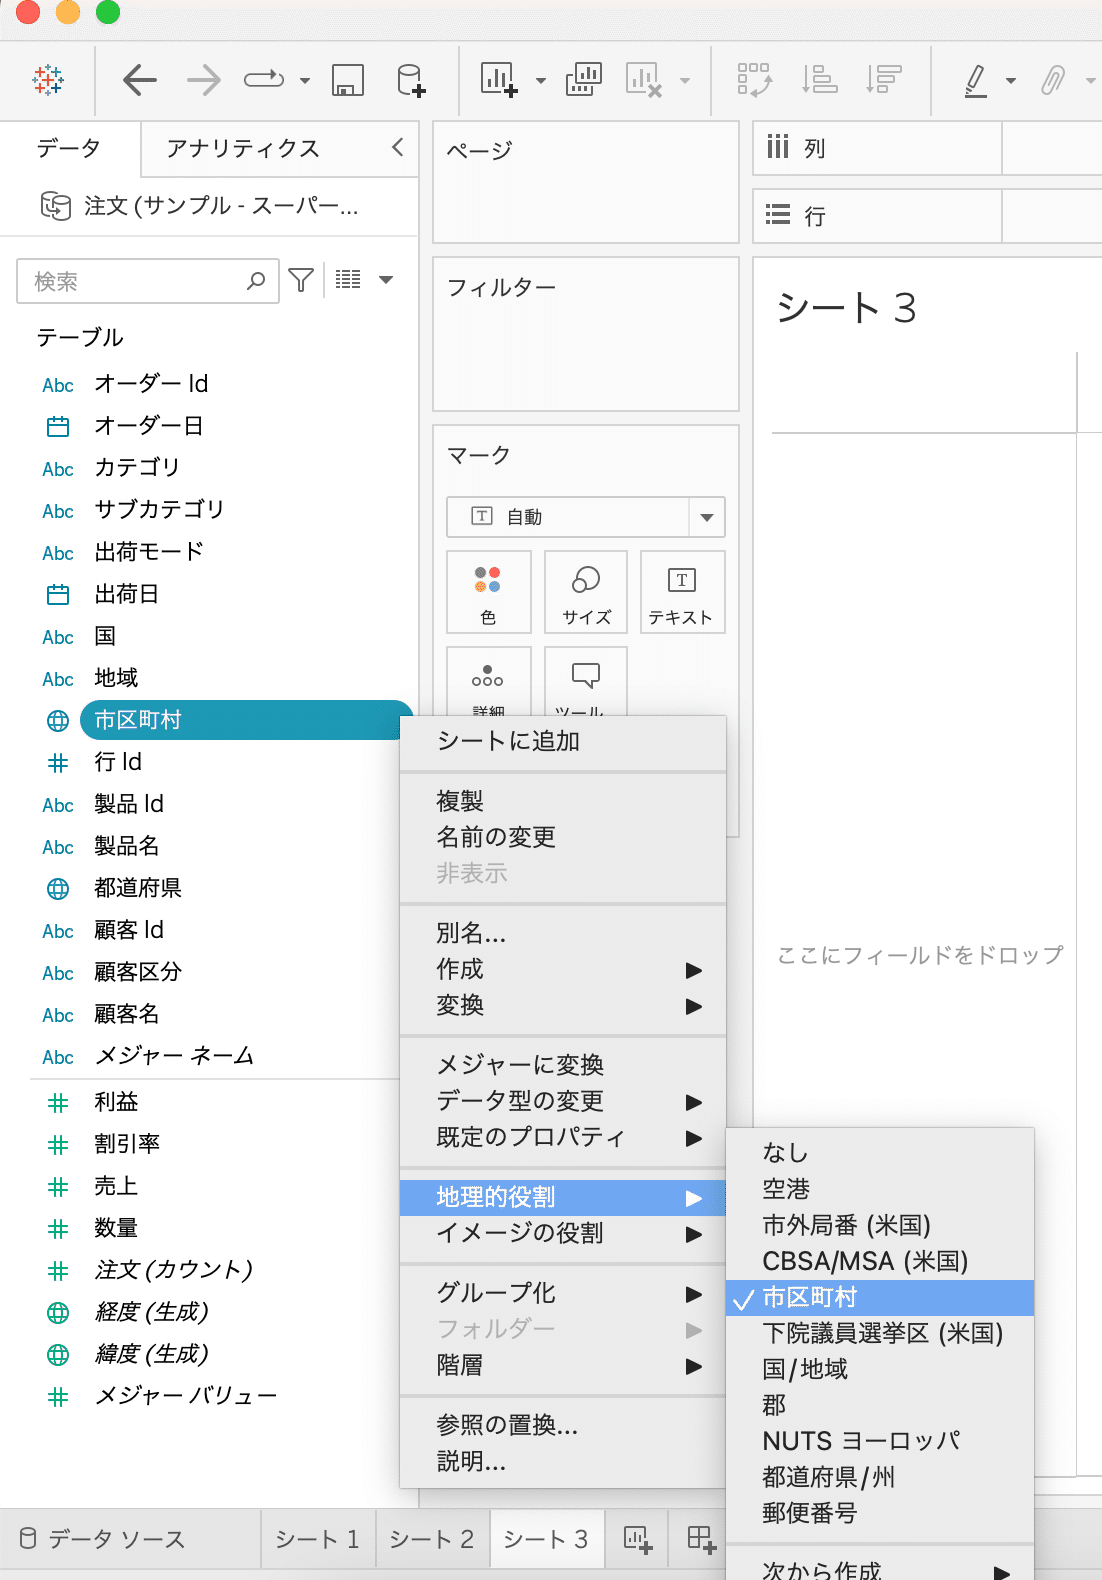Click the replay animation icon
Image resolution: width=1102 pixels, height=1580 pixels.
pos(264,79)
